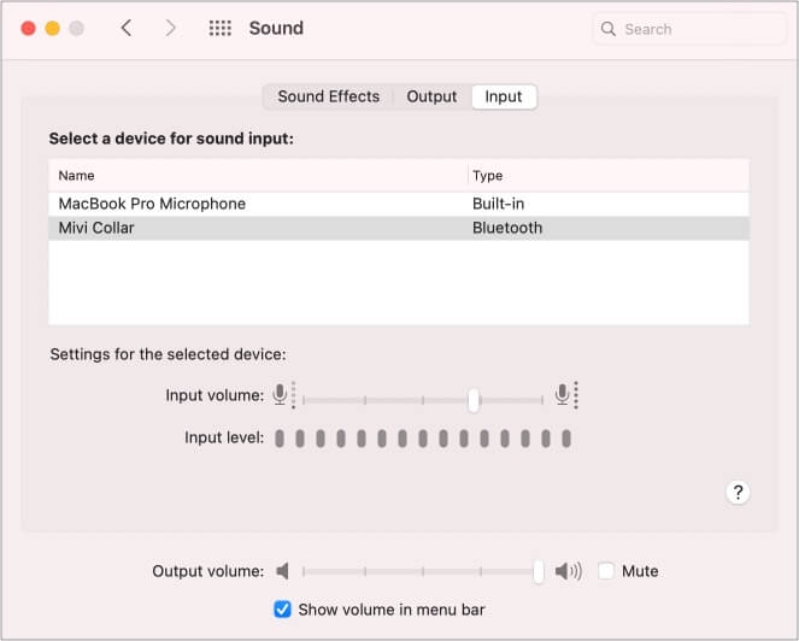799x641 pixels.
Task: Click the Show volume in menu bar label
Action: pos(391,609)
